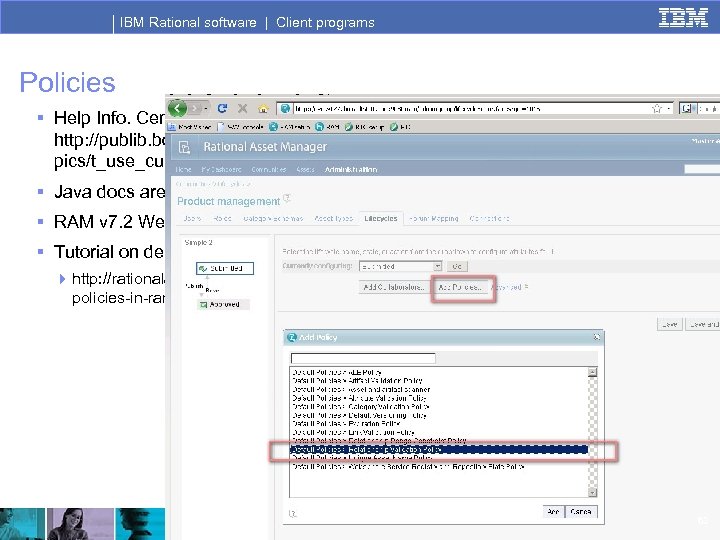
Task: Select the Category Validation Policy row
Action: 439,407
